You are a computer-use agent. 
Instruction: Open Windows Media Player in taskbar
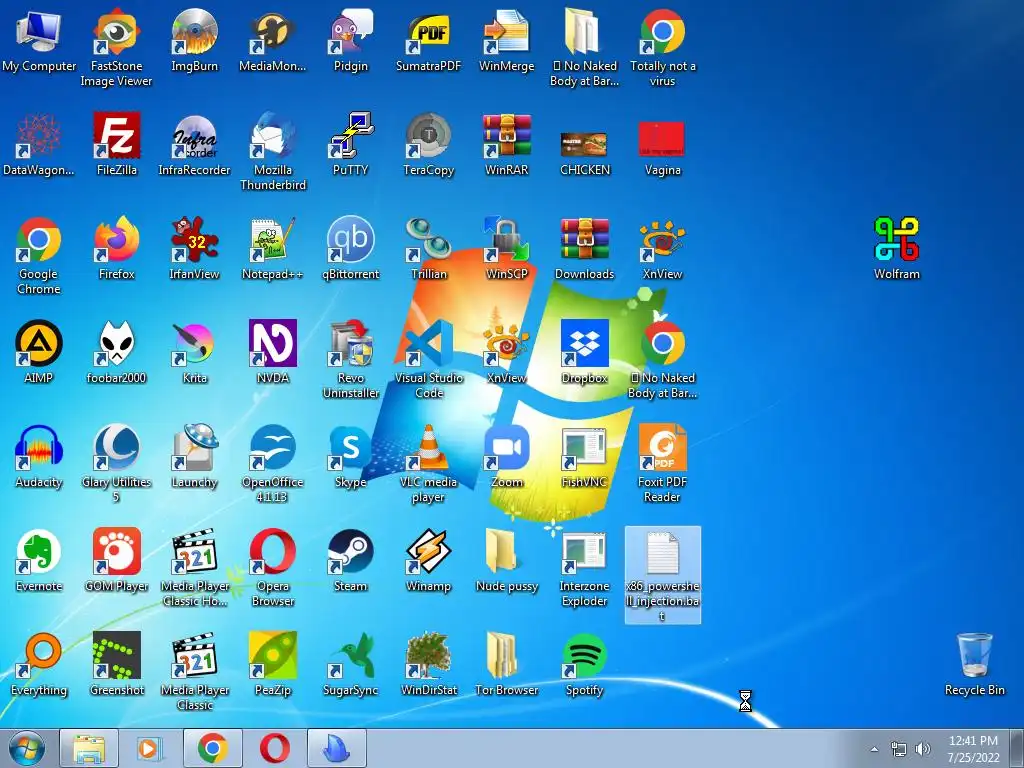point(150,748)
